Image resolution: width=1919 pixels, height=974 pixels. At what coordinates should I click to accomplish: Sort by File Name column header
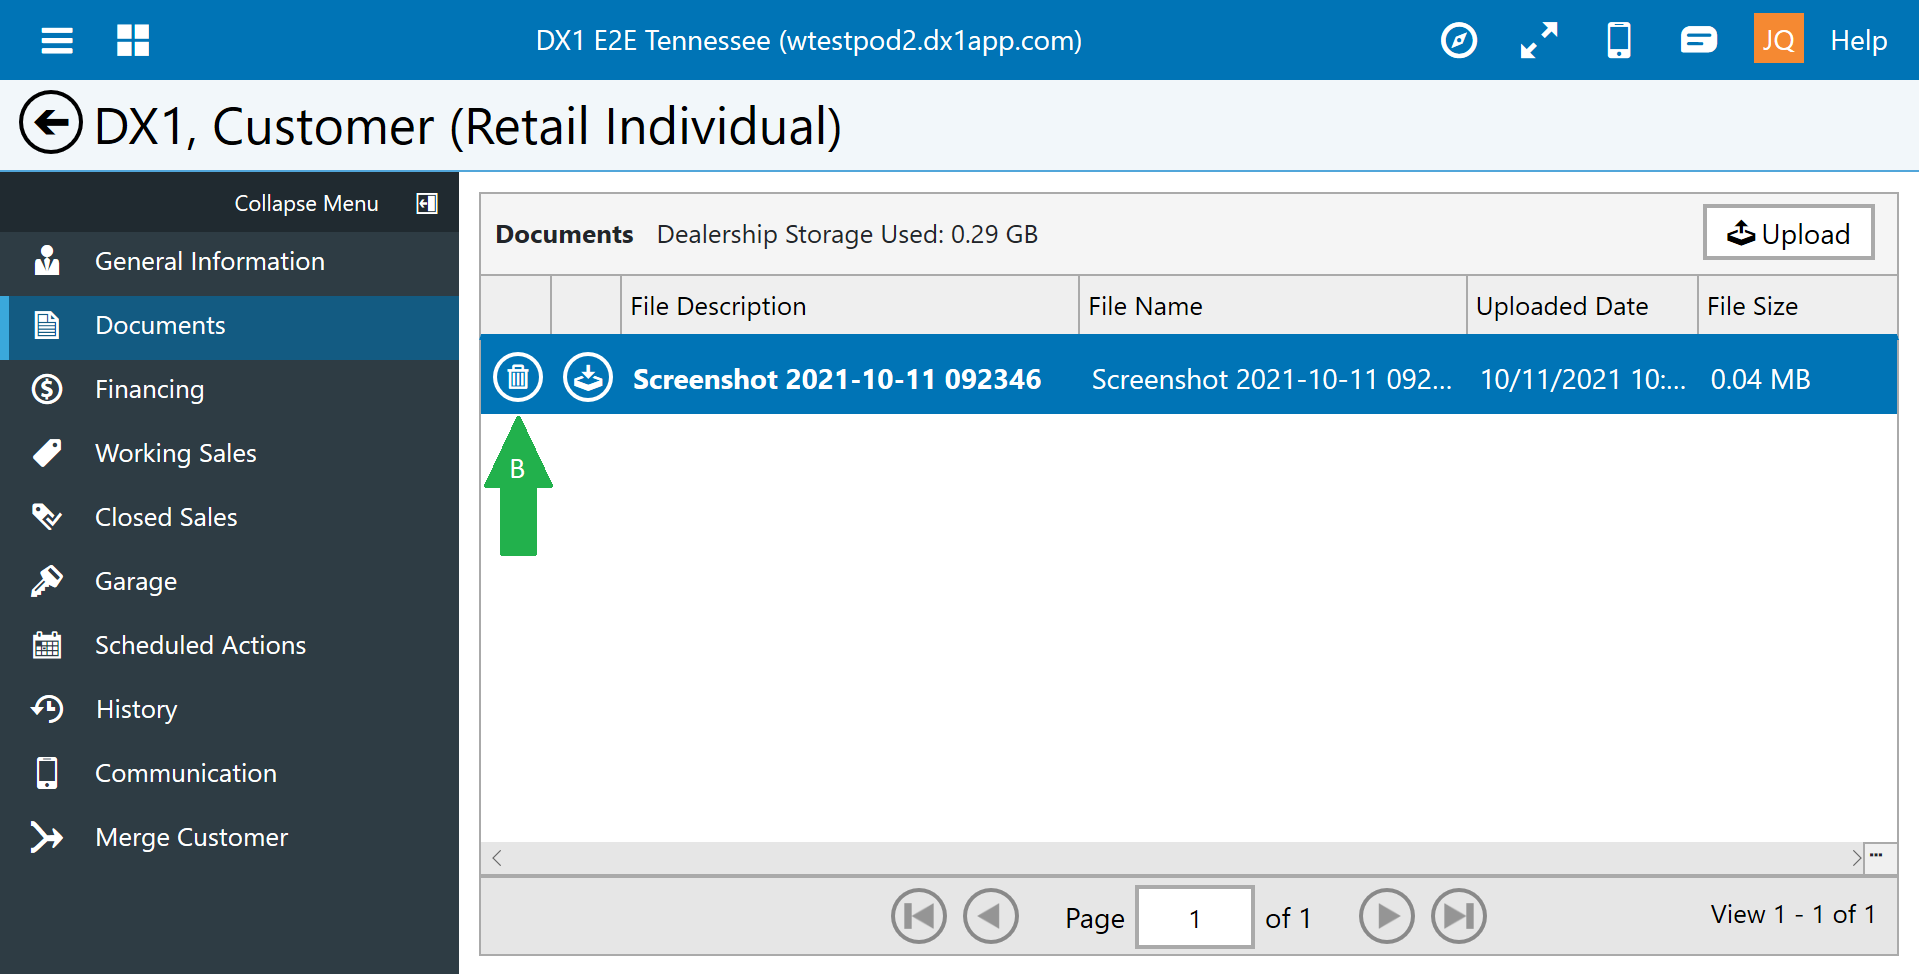pos(1273,306)
